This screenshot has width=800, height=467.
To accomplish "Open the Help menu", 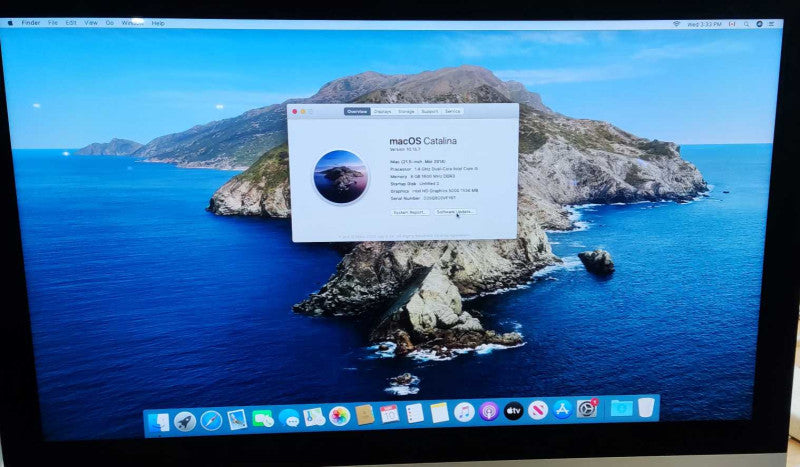I will [158, 23].
